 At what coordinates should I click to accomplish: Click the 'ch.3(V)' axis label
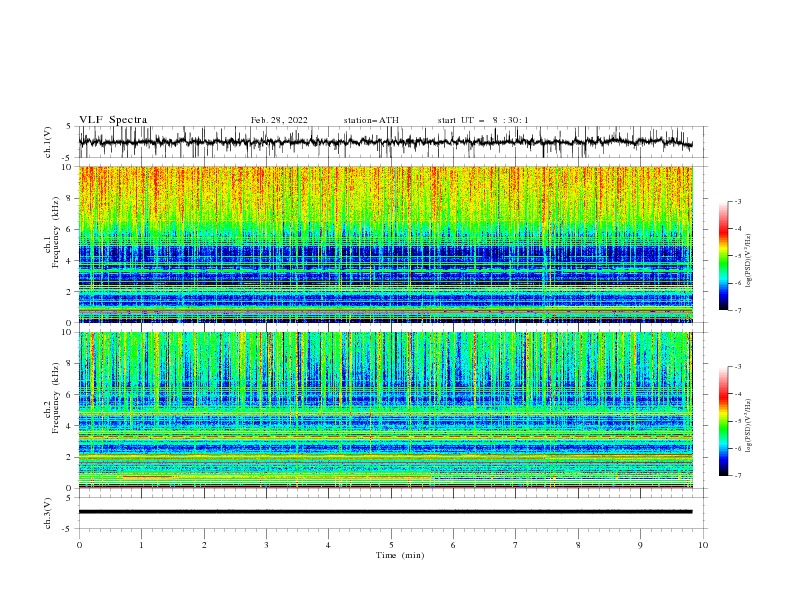point(48,513)
